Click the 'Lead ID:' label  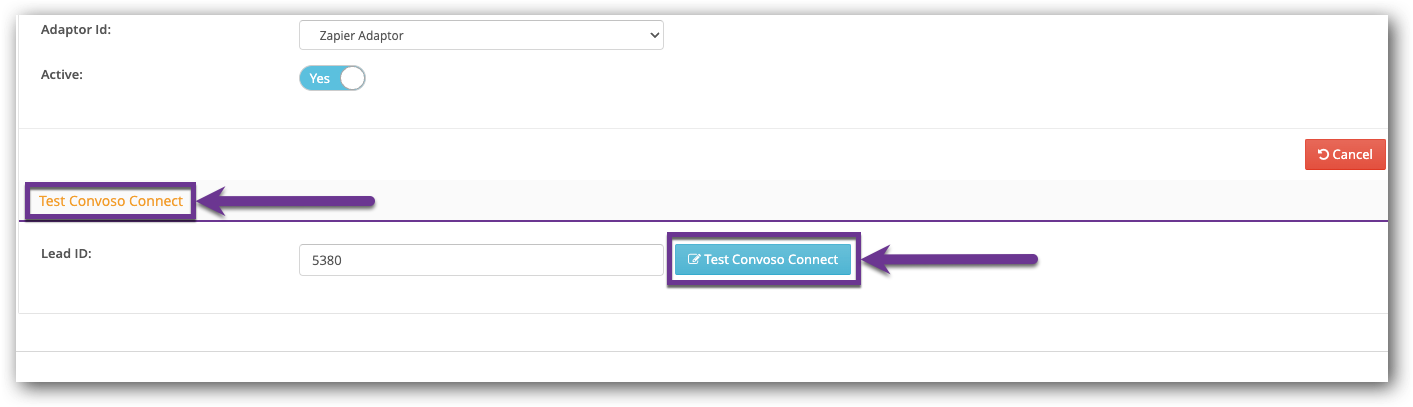point(66,254)
